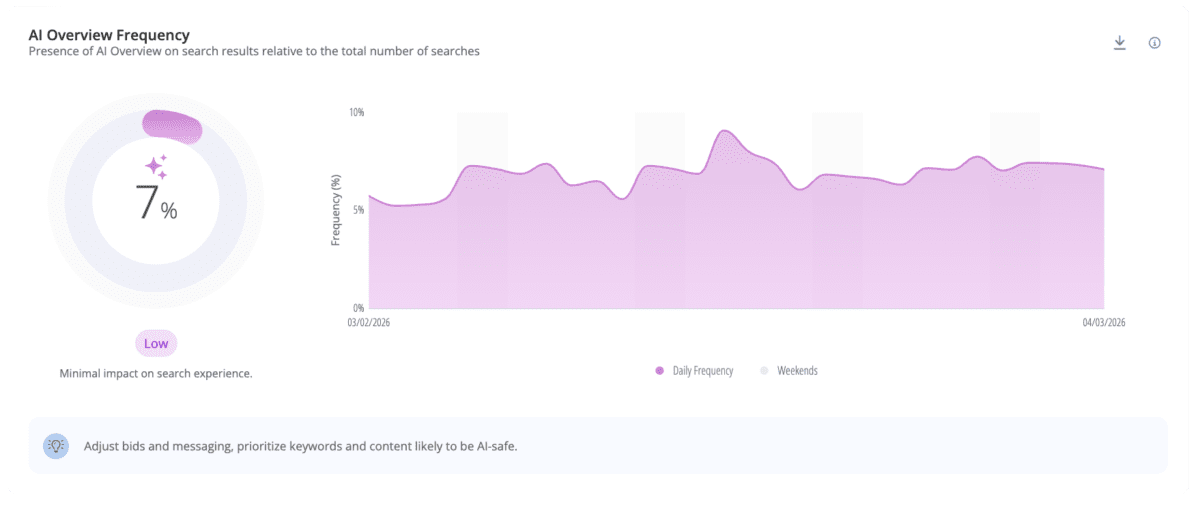Click the Daily Frequency purple legend dot
The height and width of the screenshot is (505, 1200).
coord(660,371)
